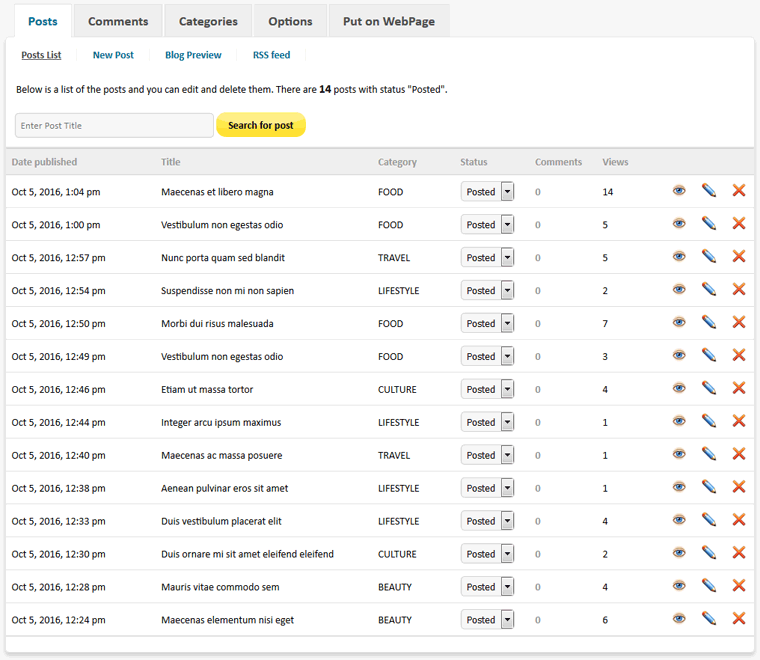
Task: Click the Search for post button
Action: (261, 125)
